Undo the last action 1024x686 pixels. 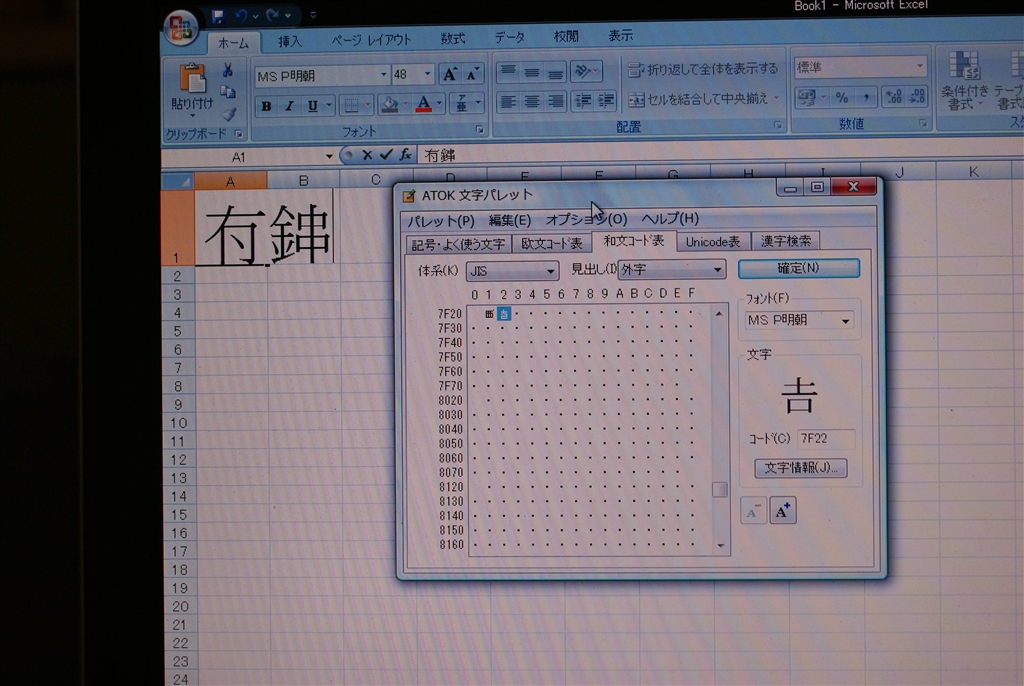tap(242, 16)
